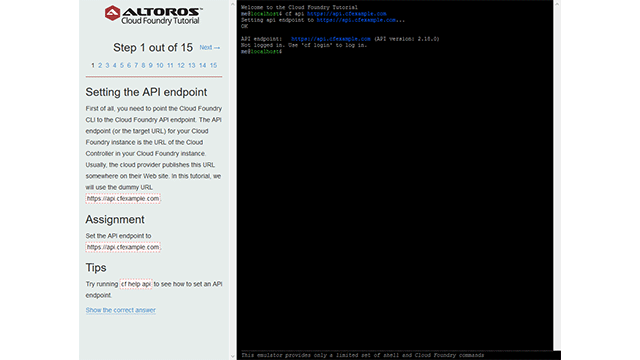Jump to tutorial step 3
640x360 pixels.
[x=107, y=65]
